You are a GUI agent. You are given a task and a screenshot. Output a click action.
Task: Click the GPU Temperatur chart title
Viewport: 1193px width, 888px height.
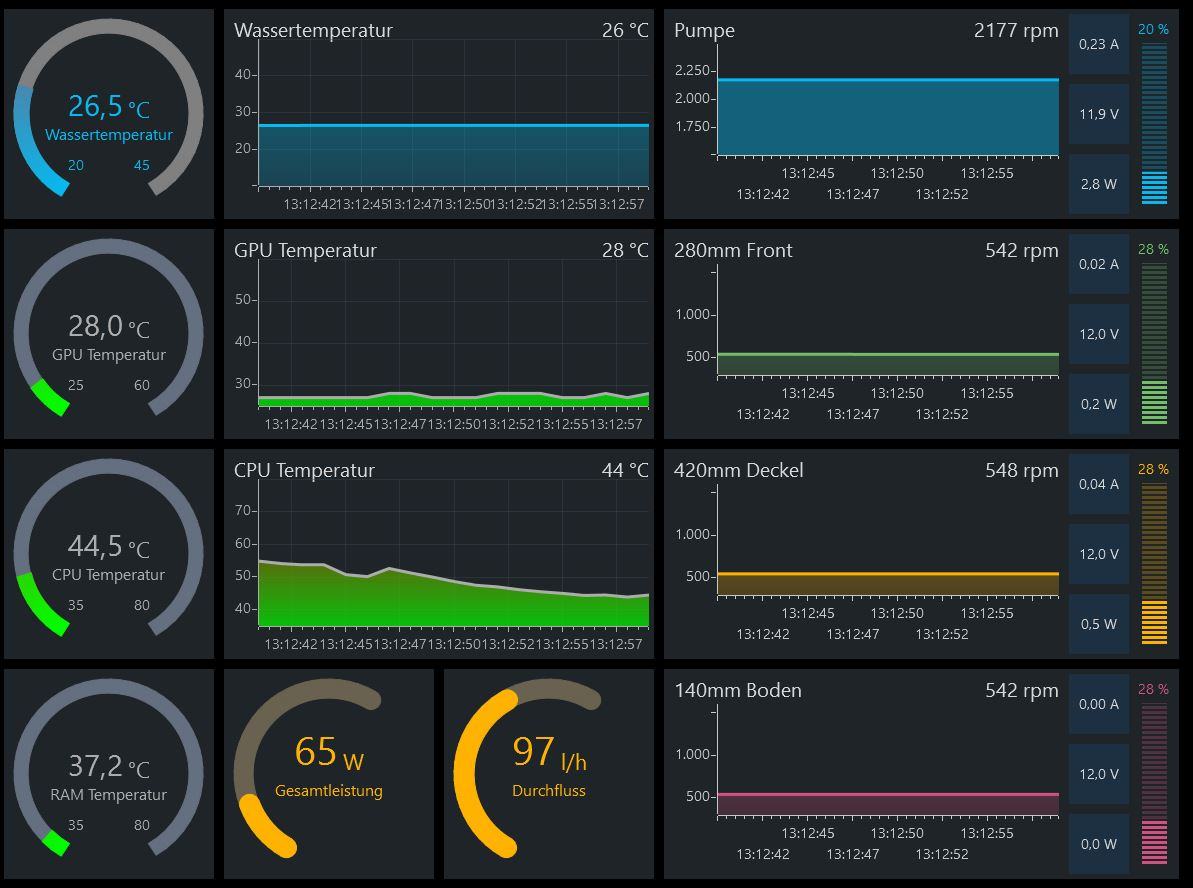[x=305, y=250]
